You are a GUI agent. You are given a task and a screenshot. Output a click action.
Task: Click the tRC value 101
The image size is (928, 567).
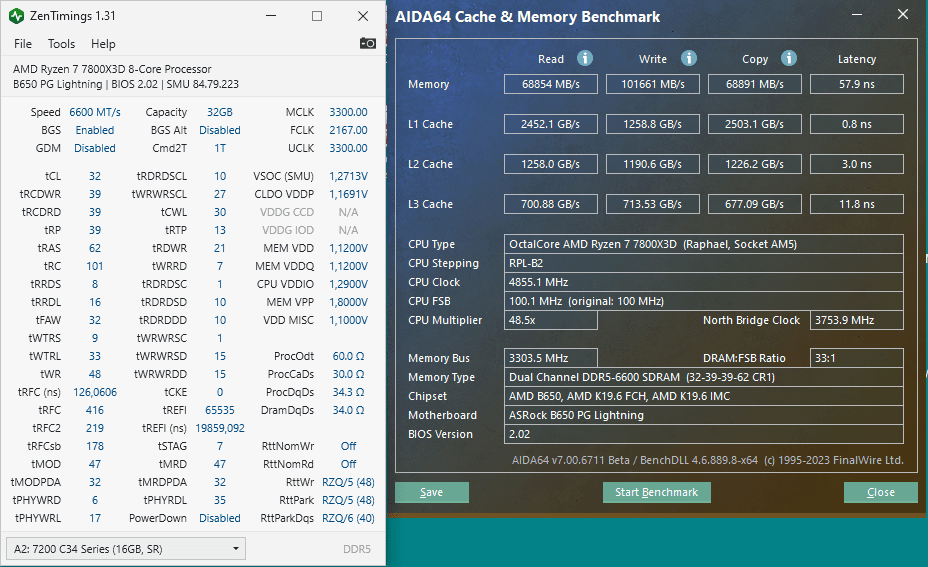pos(95,266)
